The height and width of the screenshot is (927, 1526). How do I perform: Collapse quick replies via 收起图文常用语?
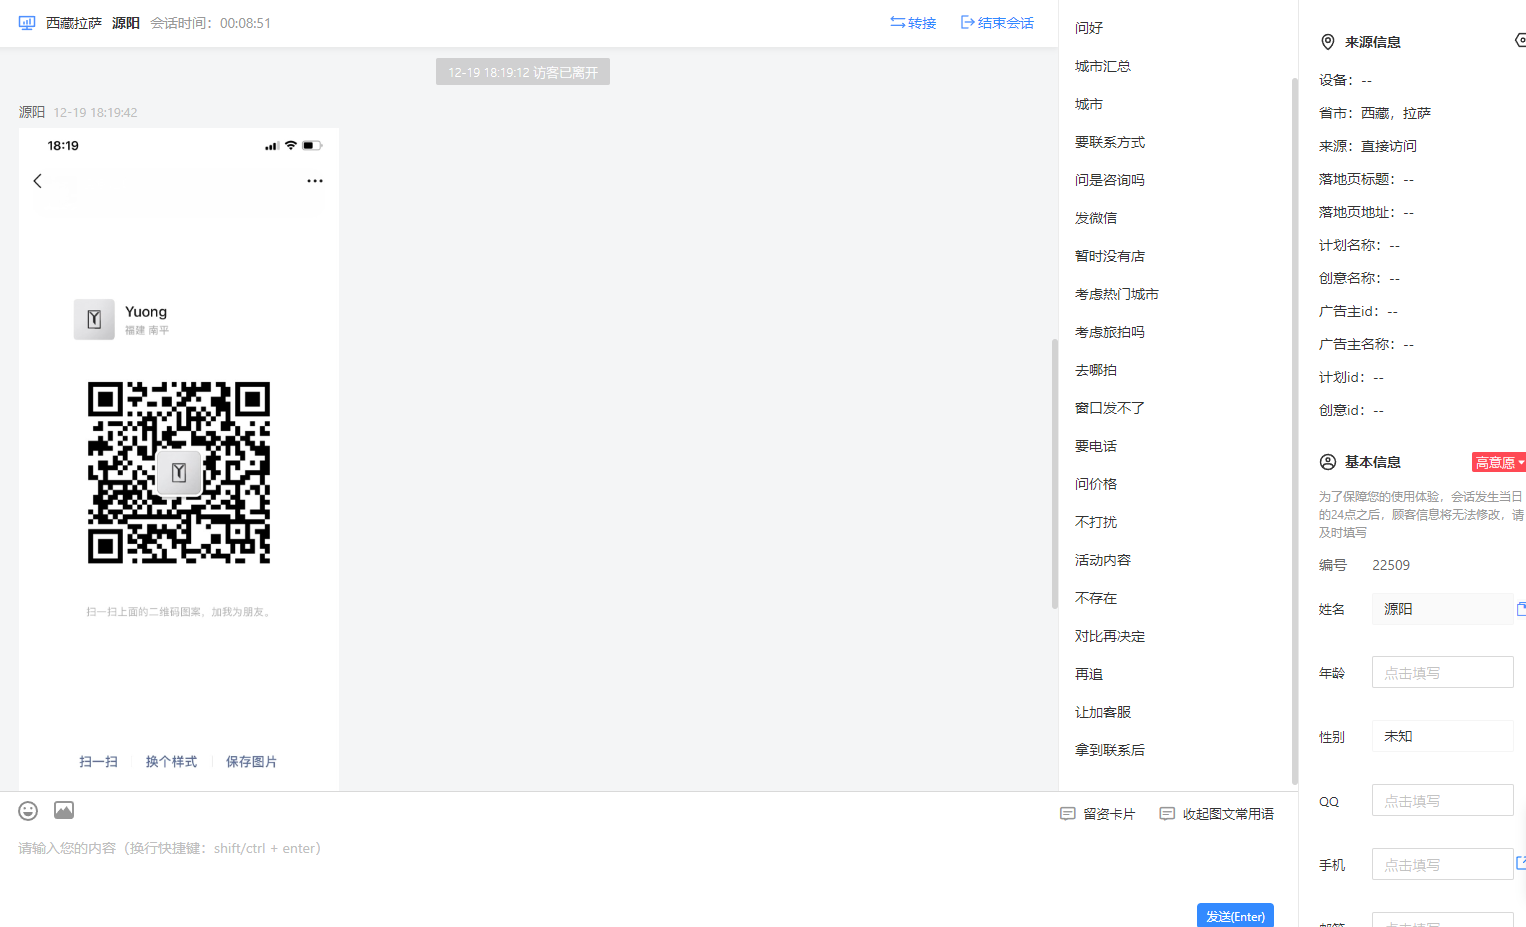click(x=1217, y=814)
